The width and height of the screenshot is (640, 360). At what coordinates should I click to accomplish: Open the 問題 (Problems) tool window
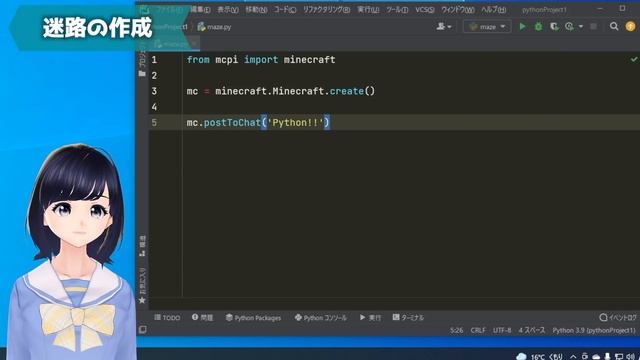(202, 318)
